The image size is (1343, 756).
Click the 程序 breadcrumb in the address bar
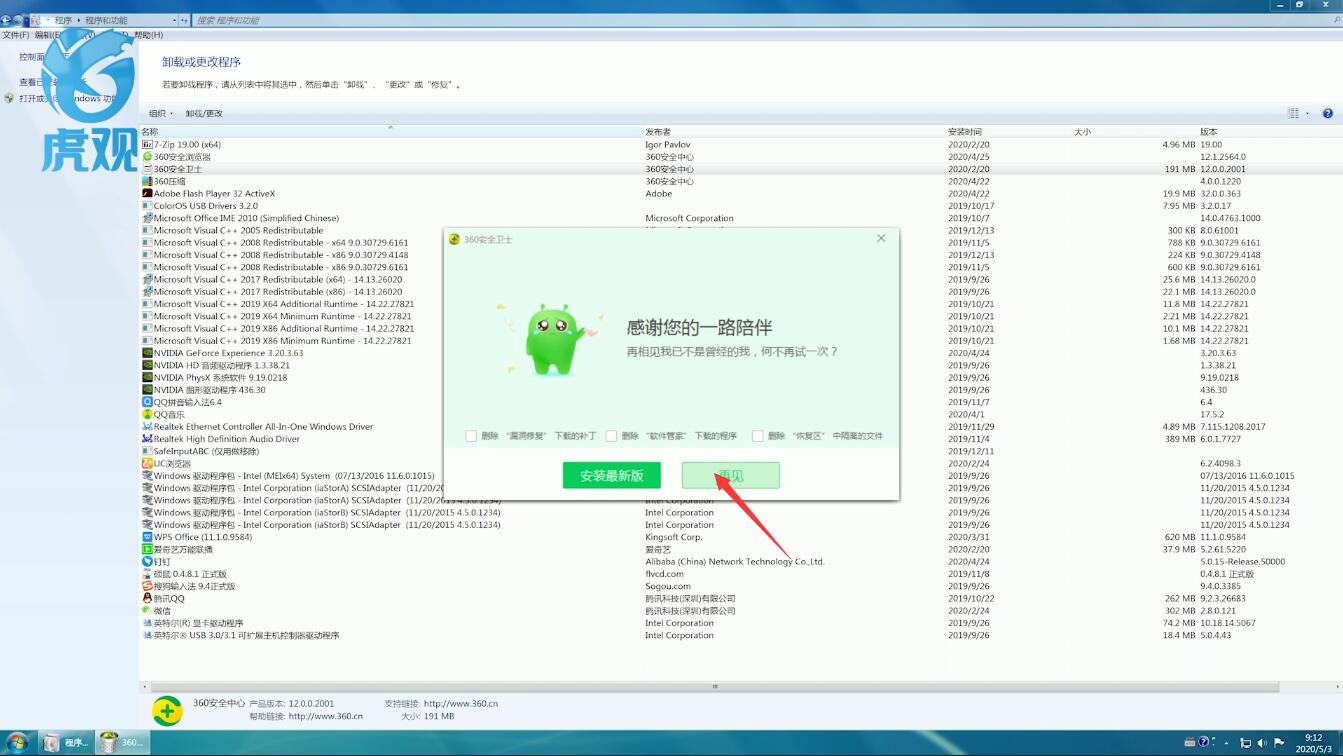click(63, 20)
